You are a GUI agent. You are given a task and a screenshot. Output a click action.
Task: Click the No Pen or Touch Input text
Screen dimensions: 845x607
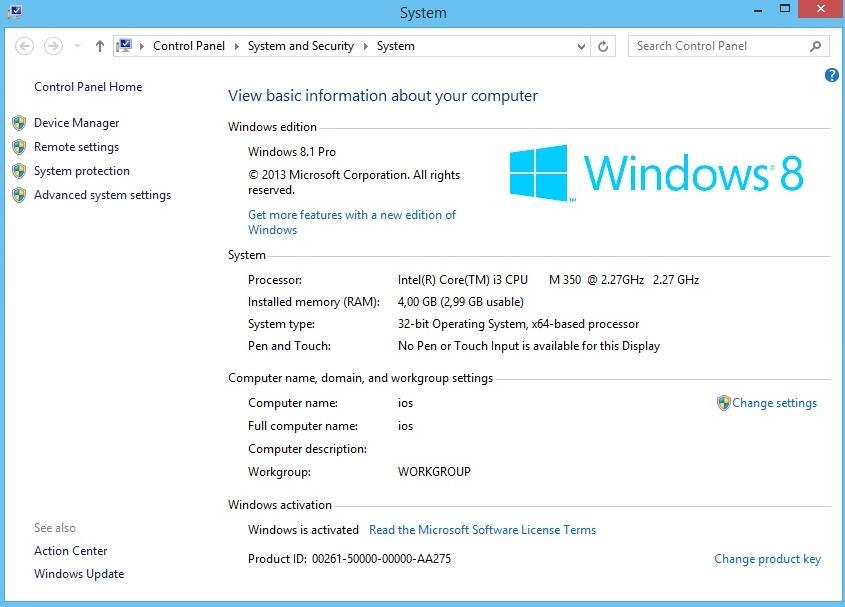529,346
